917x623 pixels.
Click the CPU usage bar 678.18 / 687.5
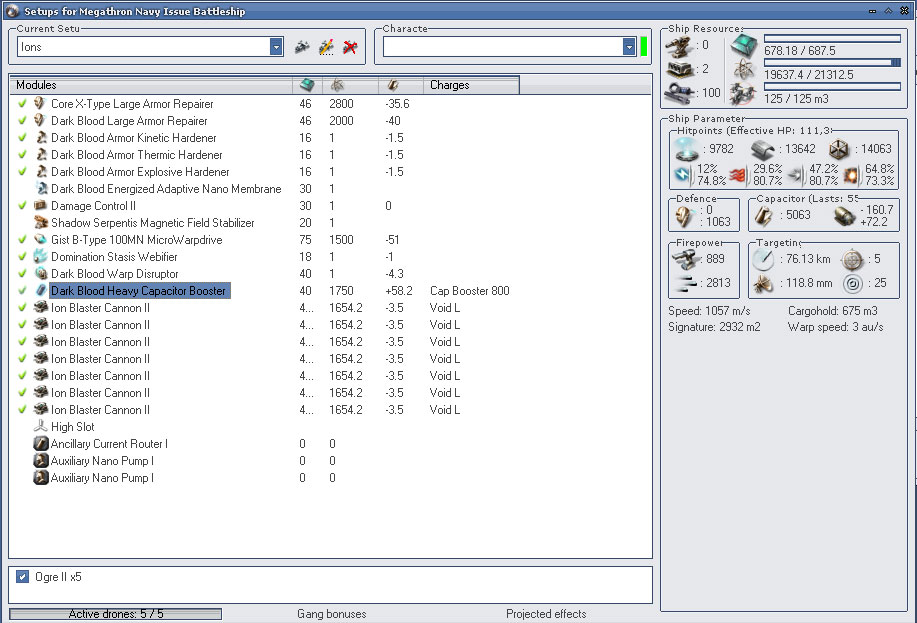tap(832, 39)
